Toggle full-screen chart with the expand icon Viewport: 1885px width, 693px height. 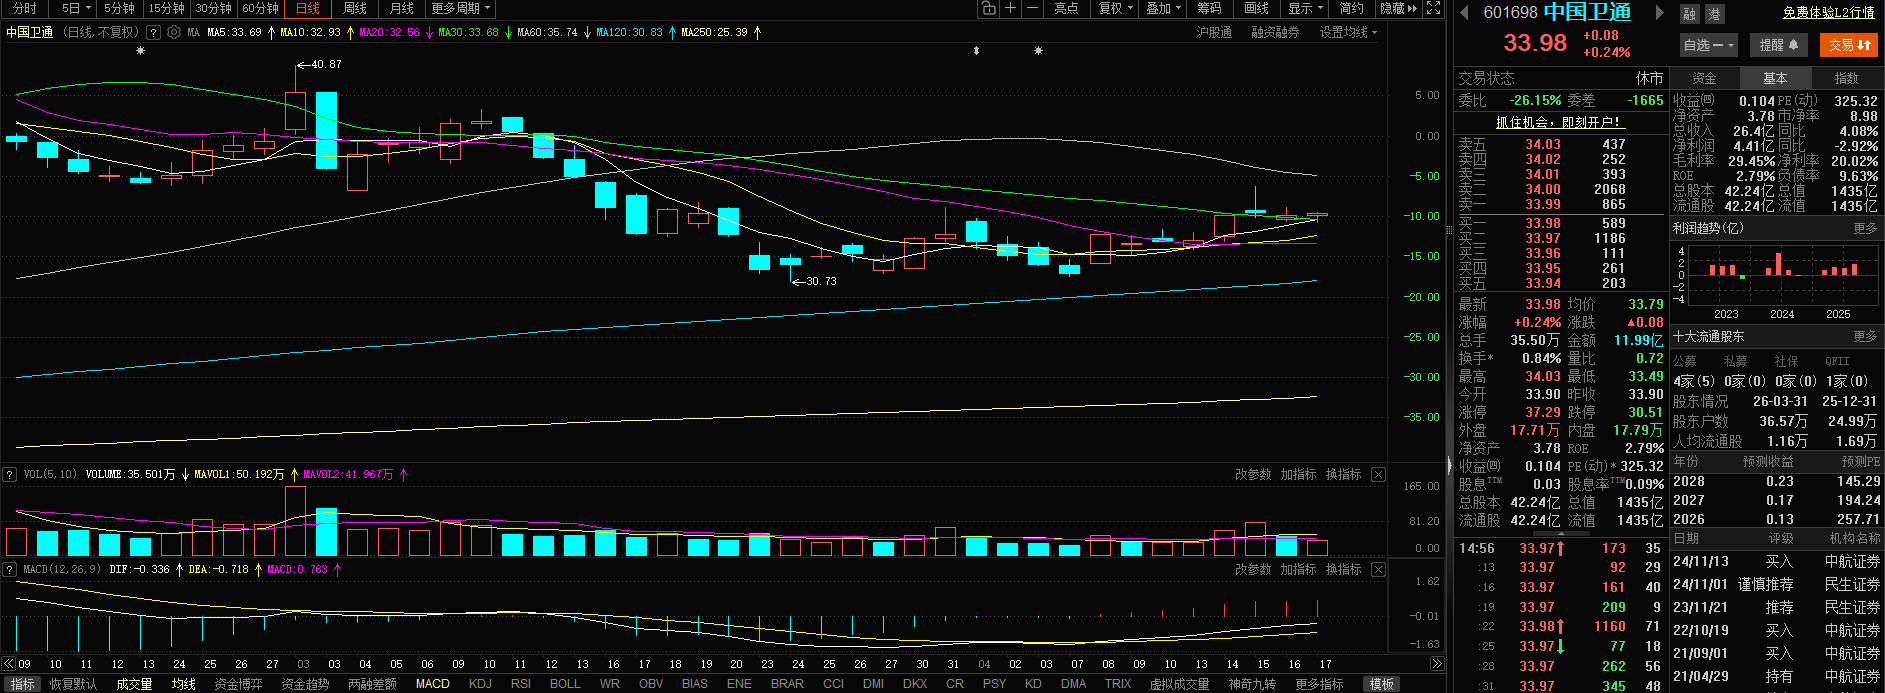point(1433,8)
